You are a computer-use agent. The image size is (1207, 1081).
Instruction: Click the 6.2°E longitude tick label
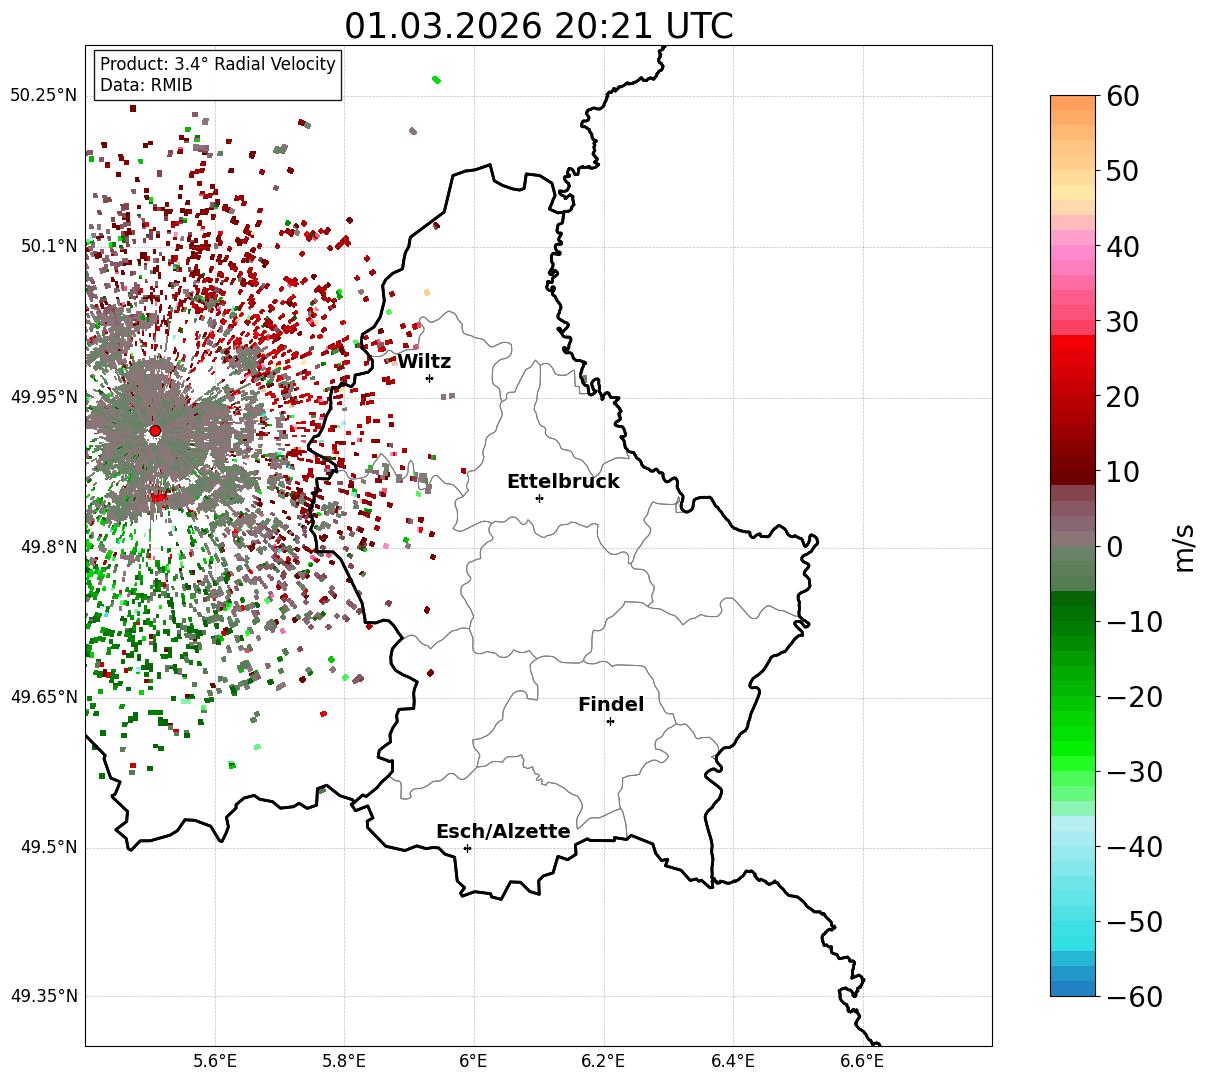(603, 1060)
